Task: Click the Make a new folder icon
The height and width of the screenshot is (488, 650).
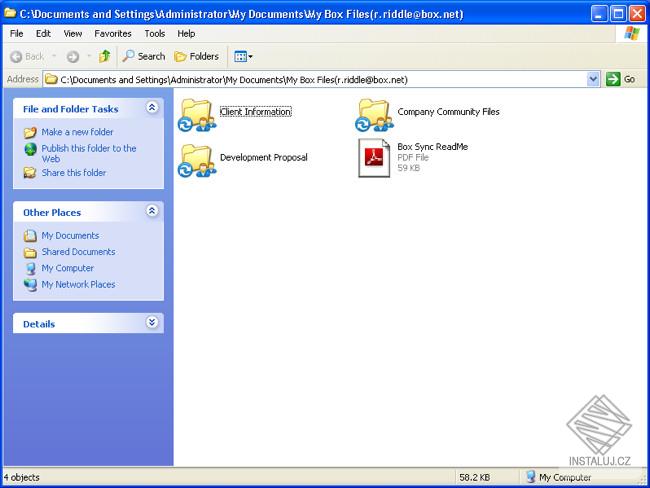Action: (x=30, y=132)
